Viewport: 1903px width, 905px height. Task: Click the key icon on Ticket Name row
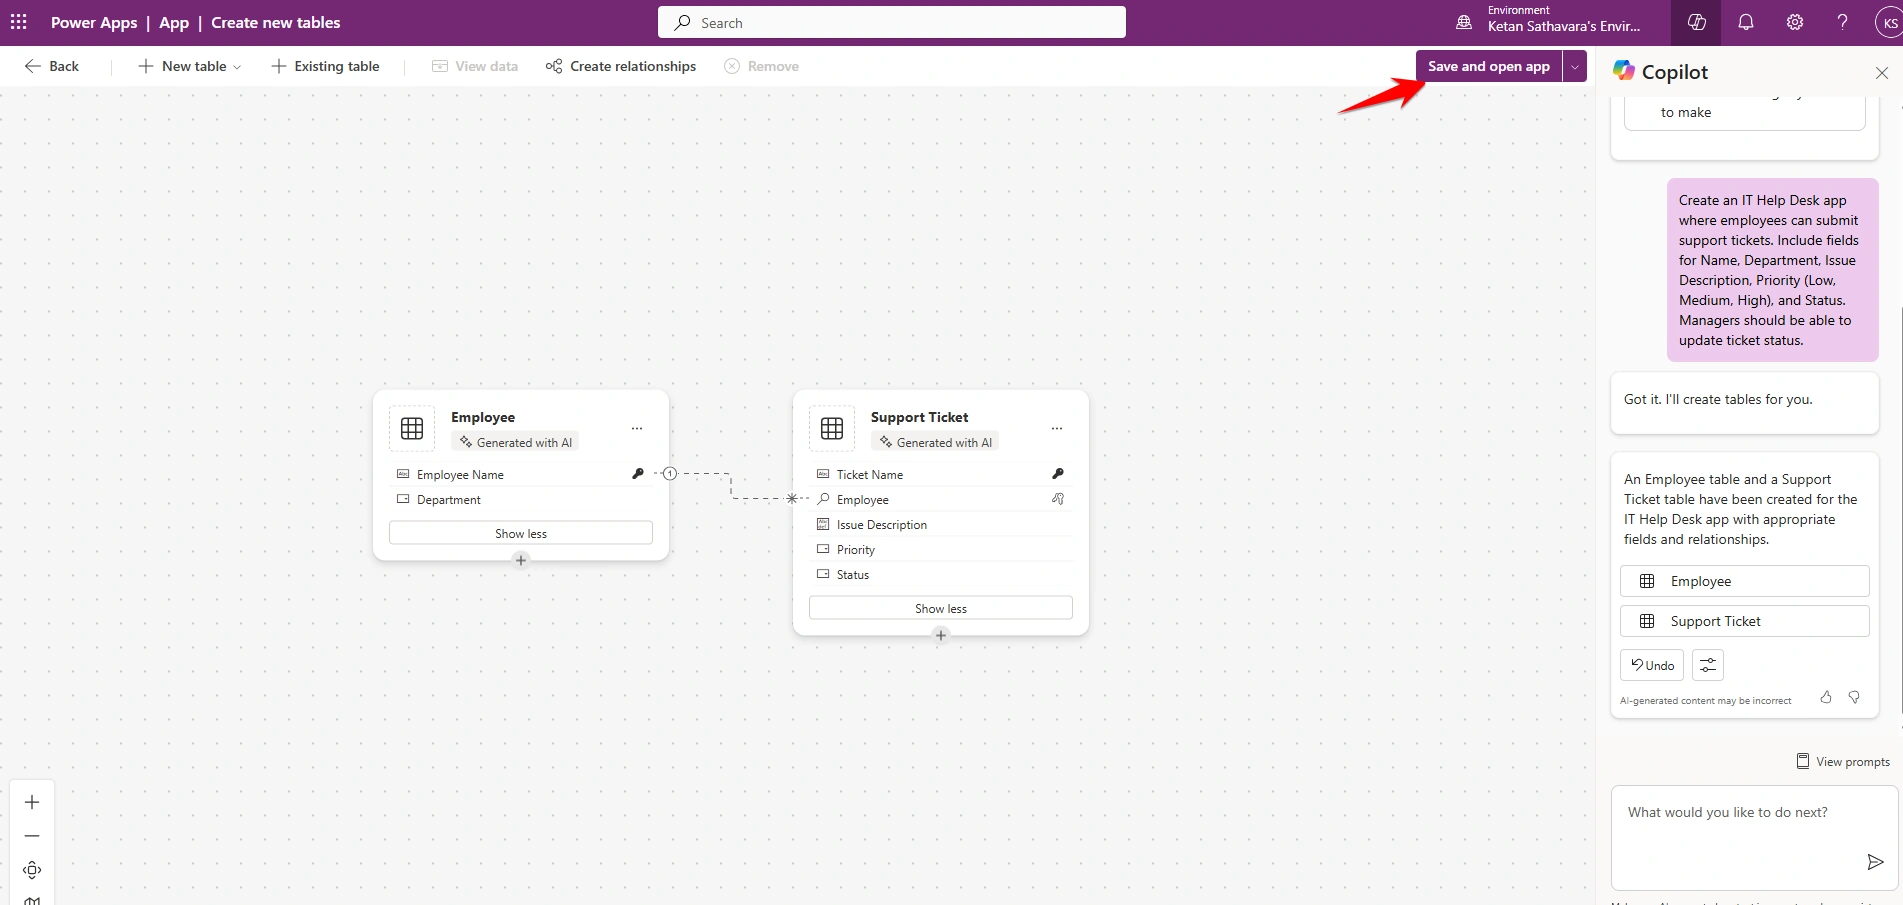[1058, 474]
